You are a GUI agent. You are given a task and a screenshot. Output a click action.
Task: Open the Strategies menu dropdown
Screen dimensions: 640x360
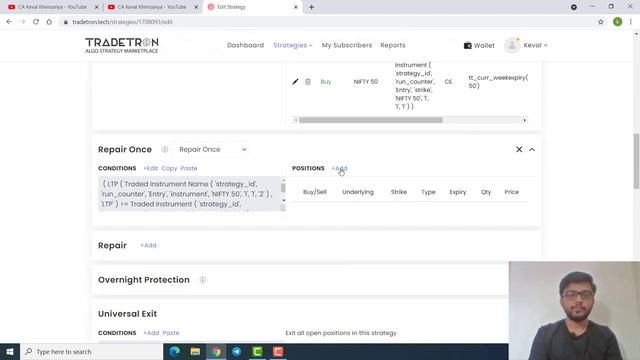(x=293, y=45)
